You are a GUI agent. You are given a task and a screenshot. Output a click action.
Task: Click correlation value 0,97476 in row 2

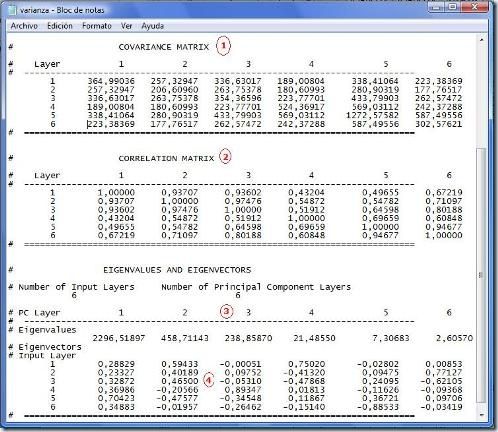click(243, 201)
